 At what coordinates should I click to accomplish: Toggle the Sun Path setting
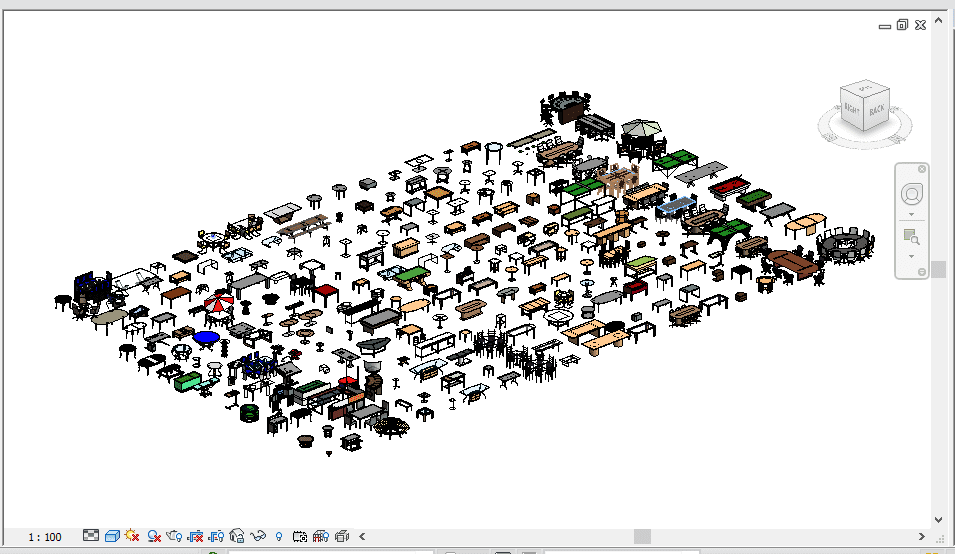(x=132, y=537)
